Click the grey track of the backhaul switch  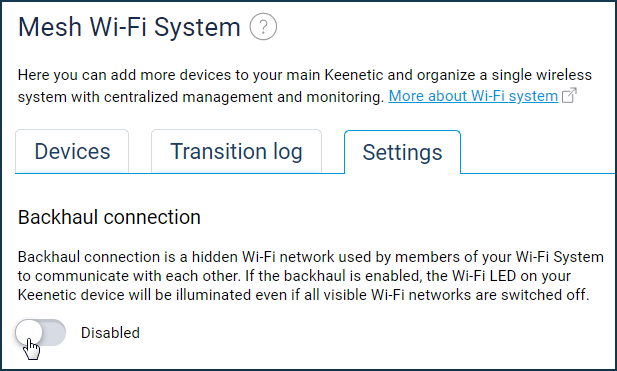click(54, 332)
